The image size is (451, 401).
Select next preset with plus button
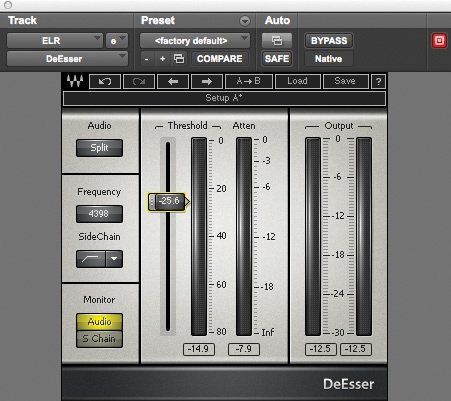click(x=162, y=59)
